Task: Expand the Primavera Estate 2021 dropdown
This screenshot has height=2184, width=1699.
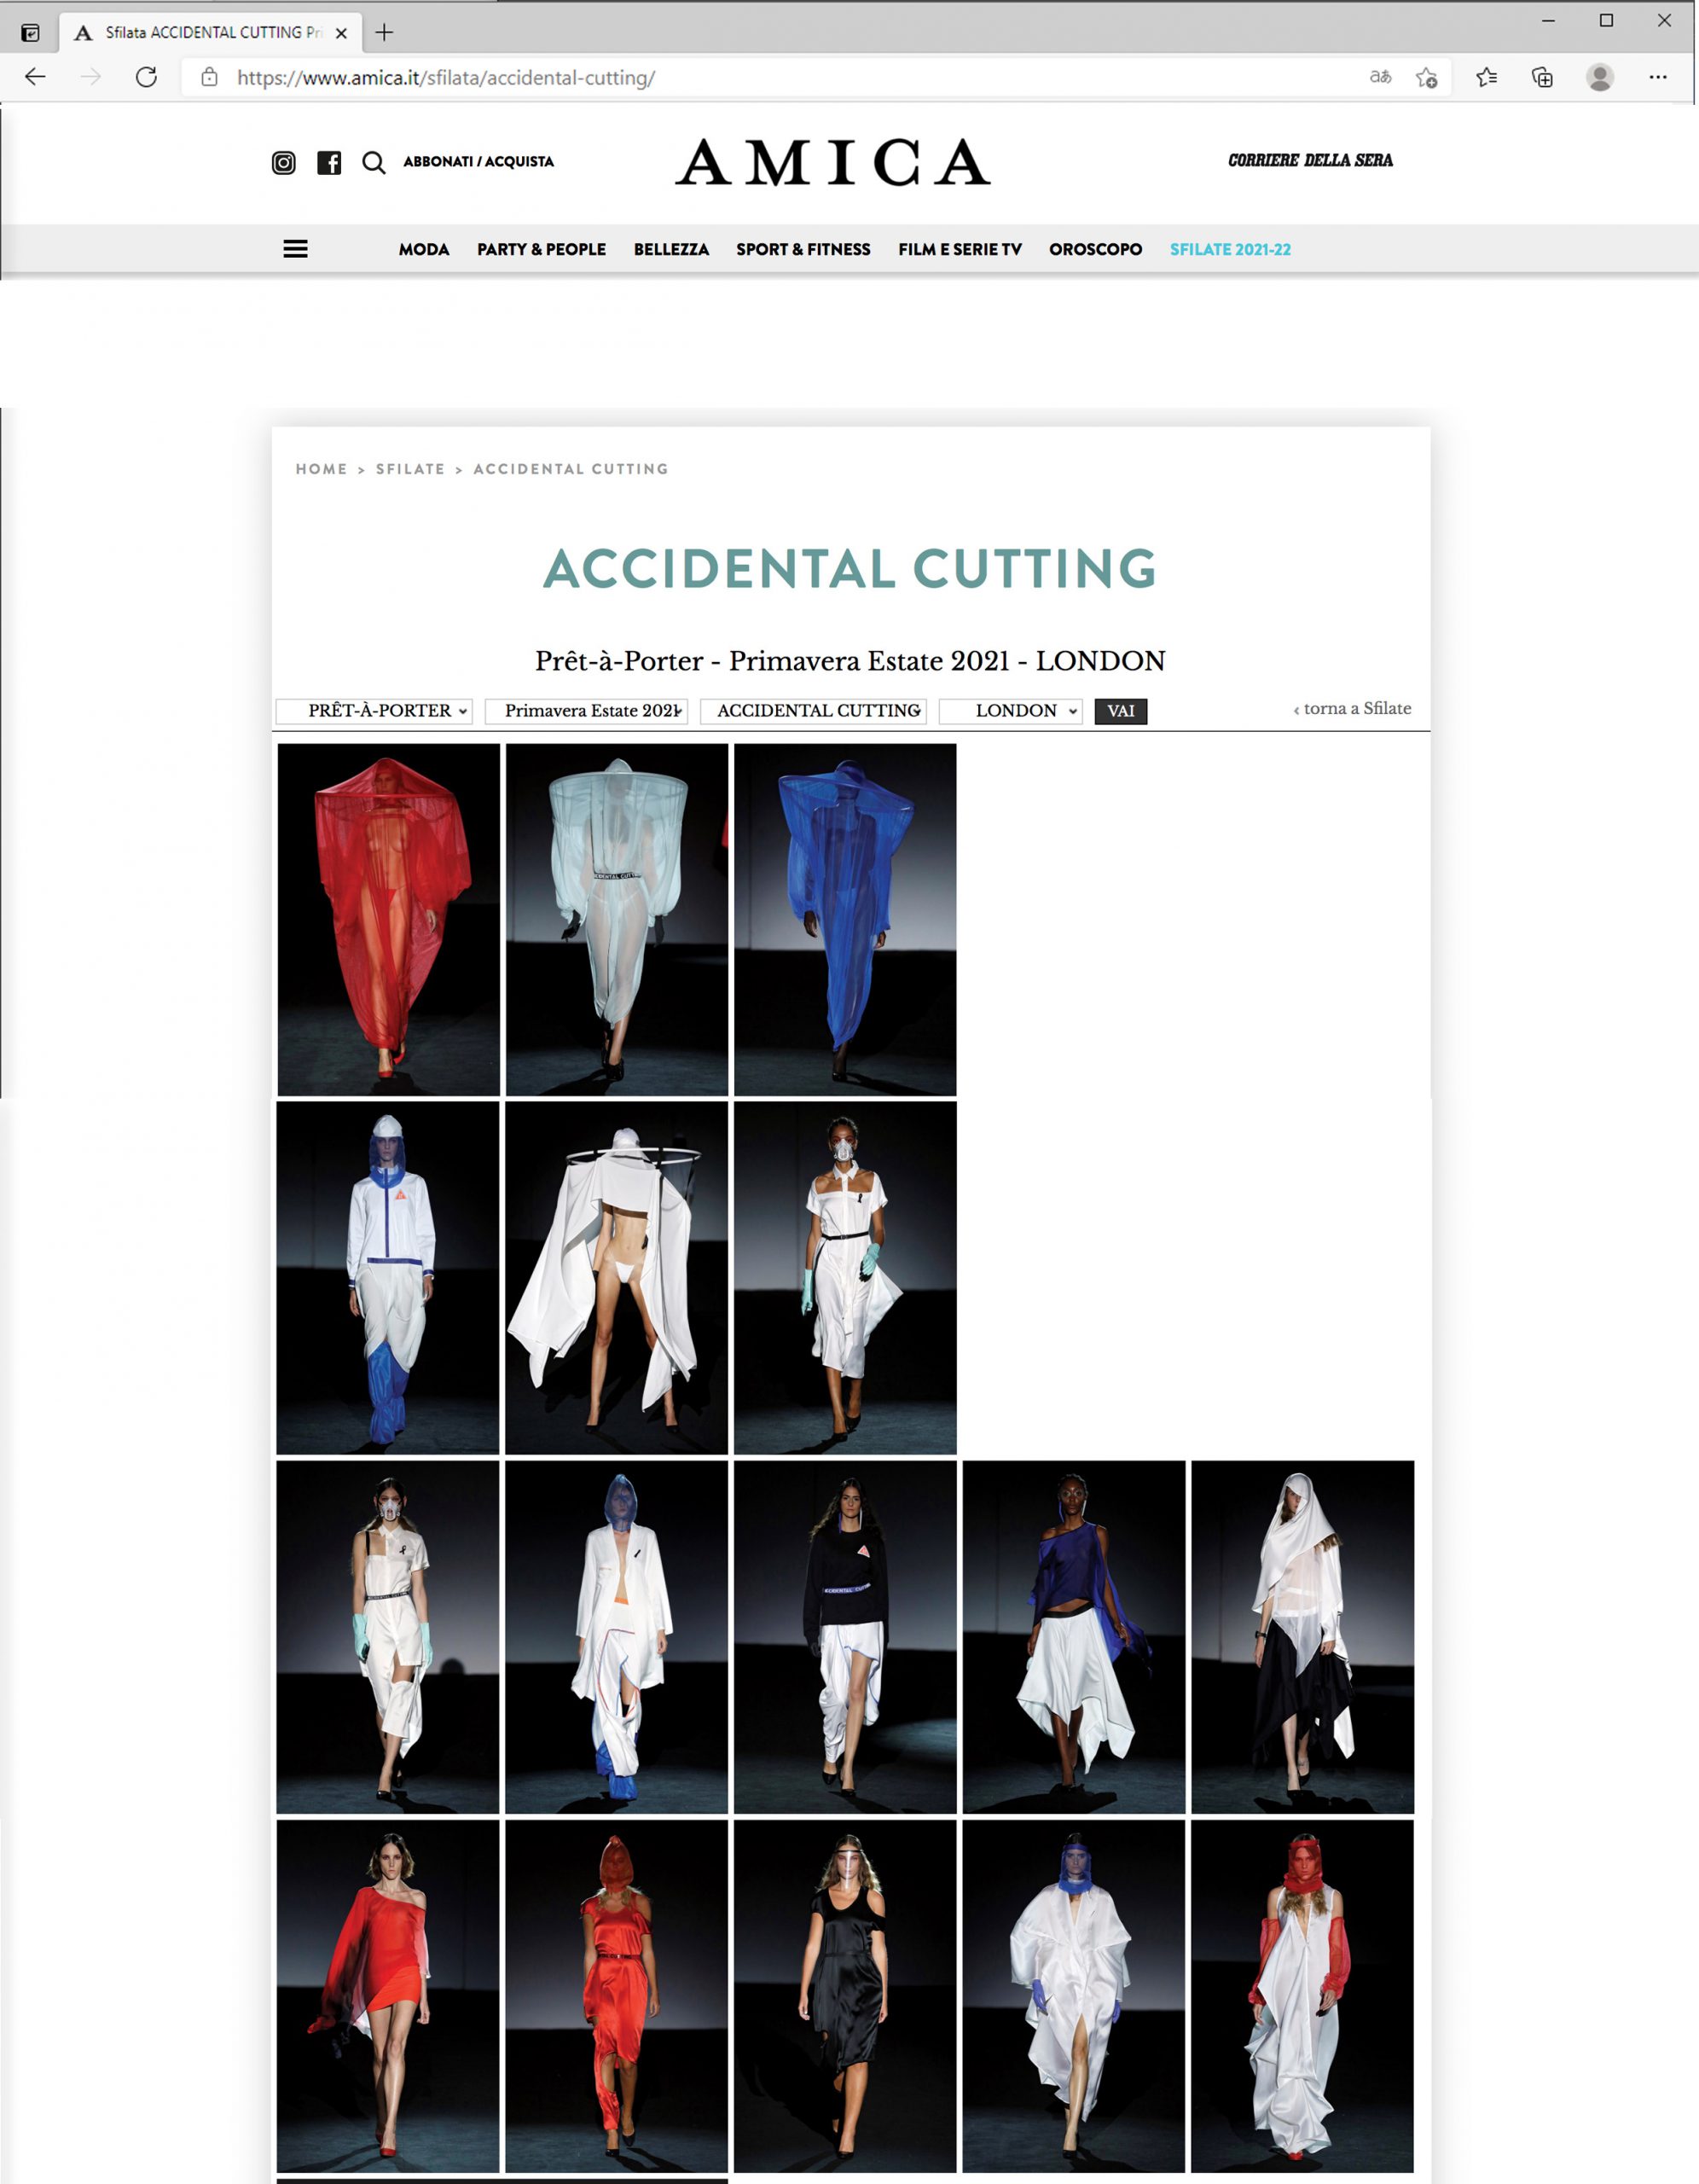Action: (x=586, y=711)
